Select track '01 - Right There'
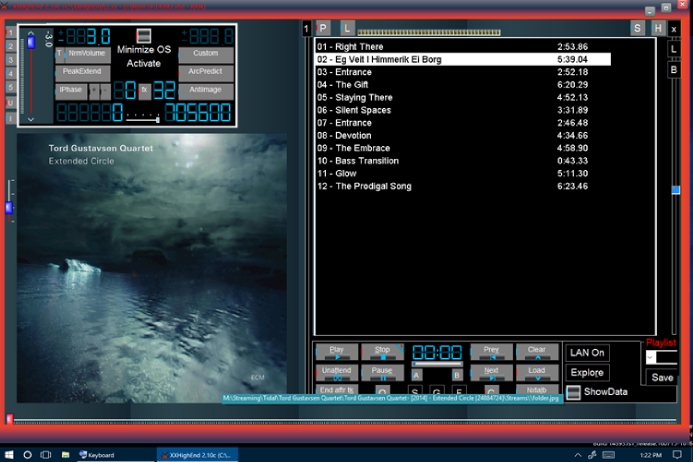Viewport: 693px width, 462px height. 463,47
